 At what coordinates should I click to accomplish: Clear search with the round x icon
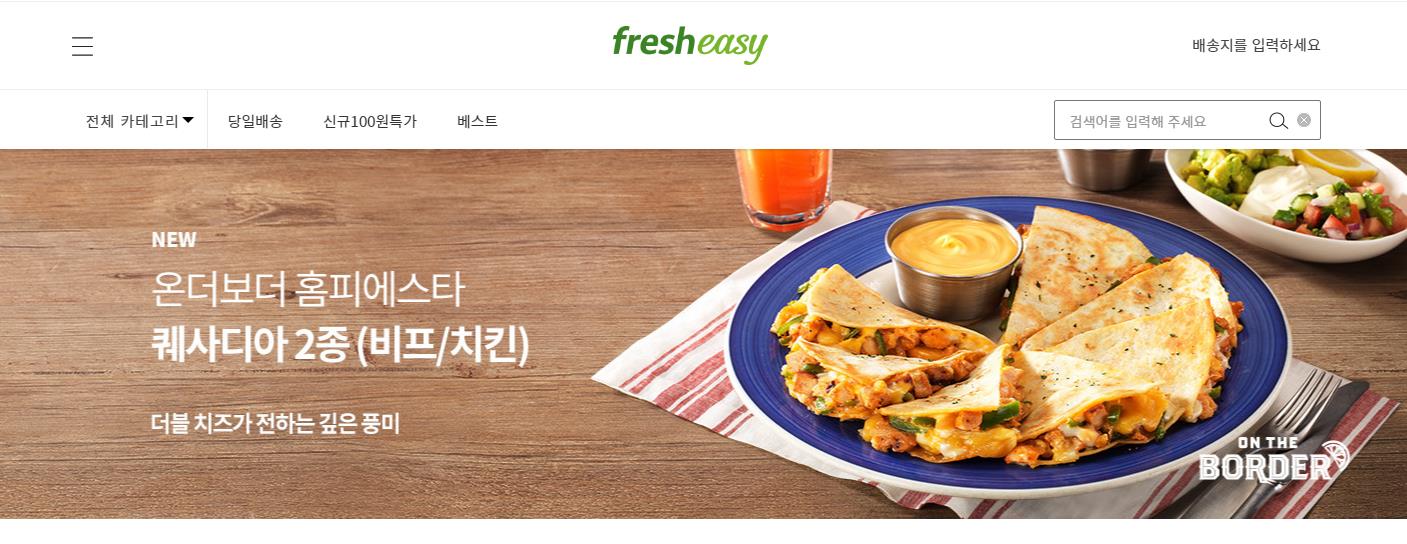pos(1304,120)
